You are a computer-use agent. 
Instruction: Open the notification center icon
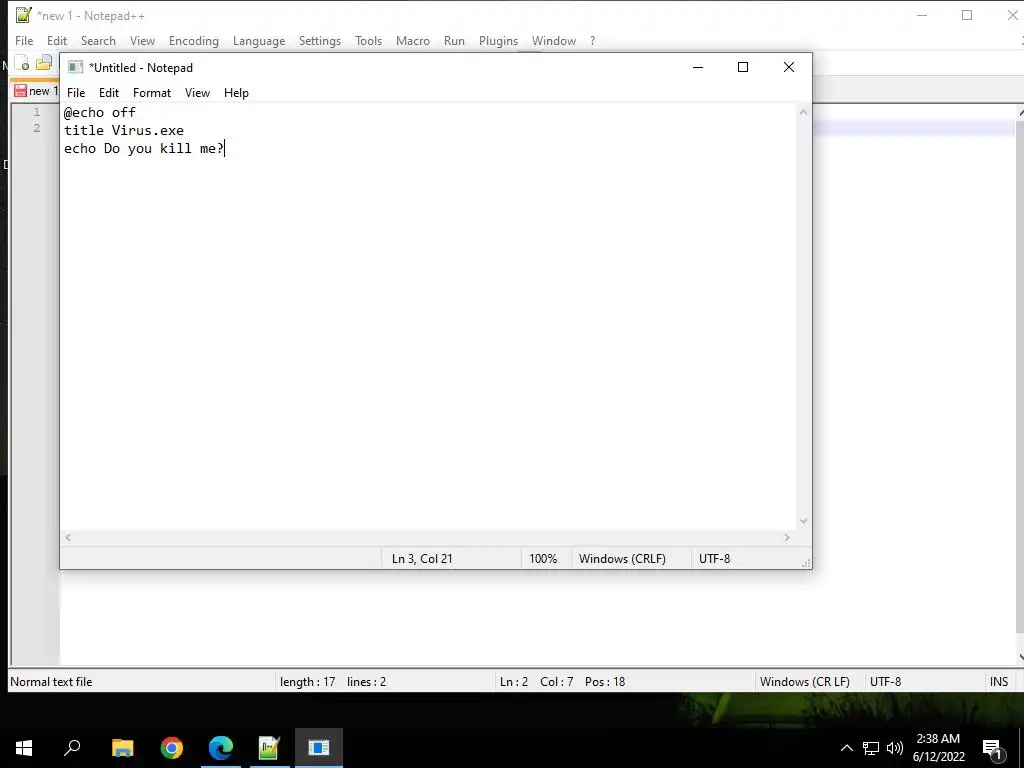[x=993, y=748]
